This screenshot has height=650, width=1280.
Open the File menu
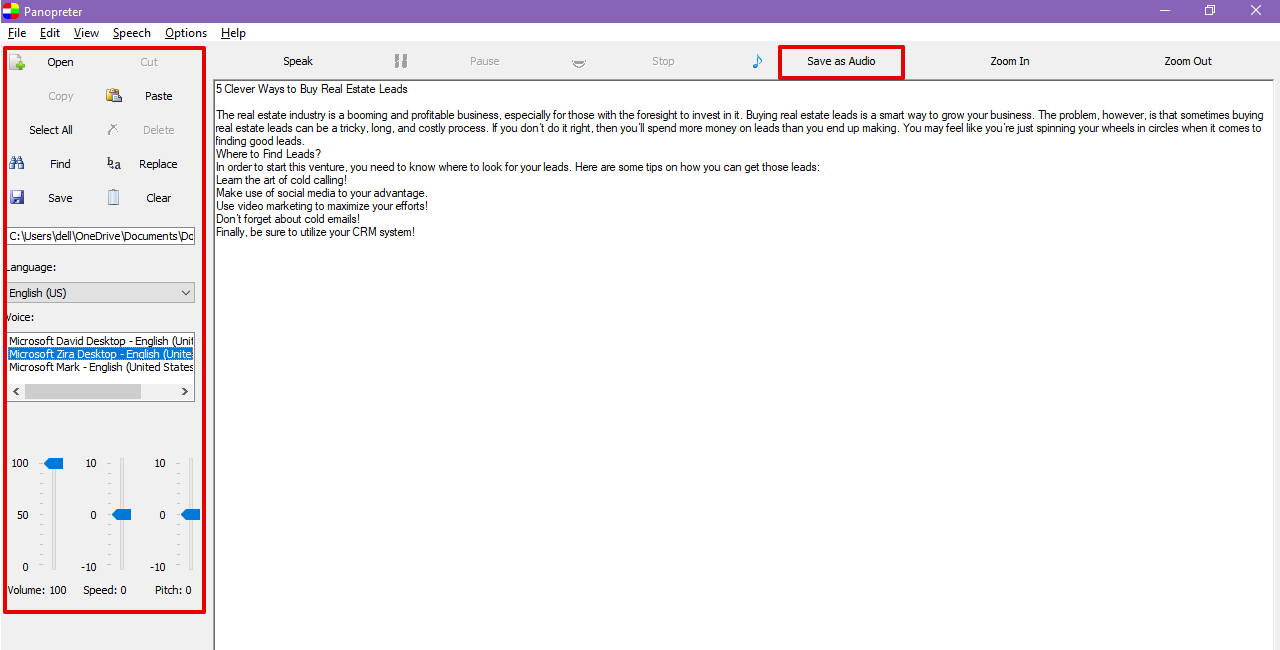coord(17,33)
